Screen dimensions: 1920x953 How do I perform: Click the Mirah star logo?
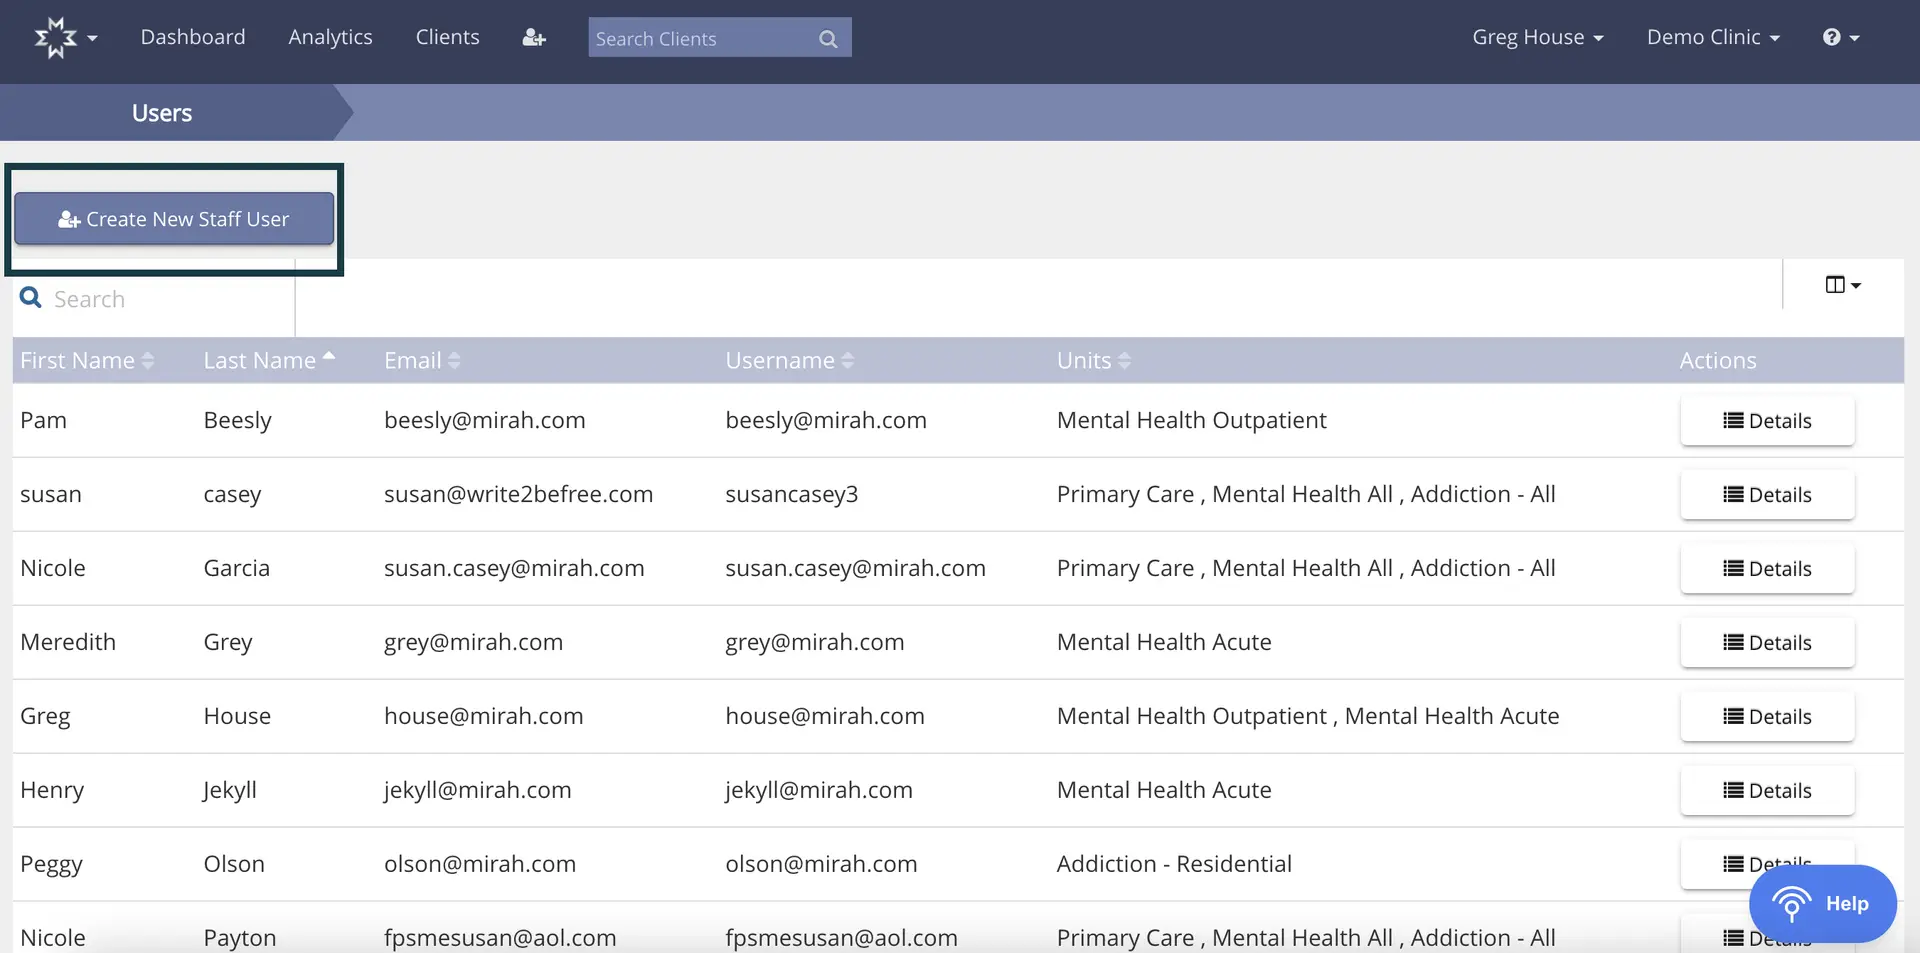coord(56,37)
